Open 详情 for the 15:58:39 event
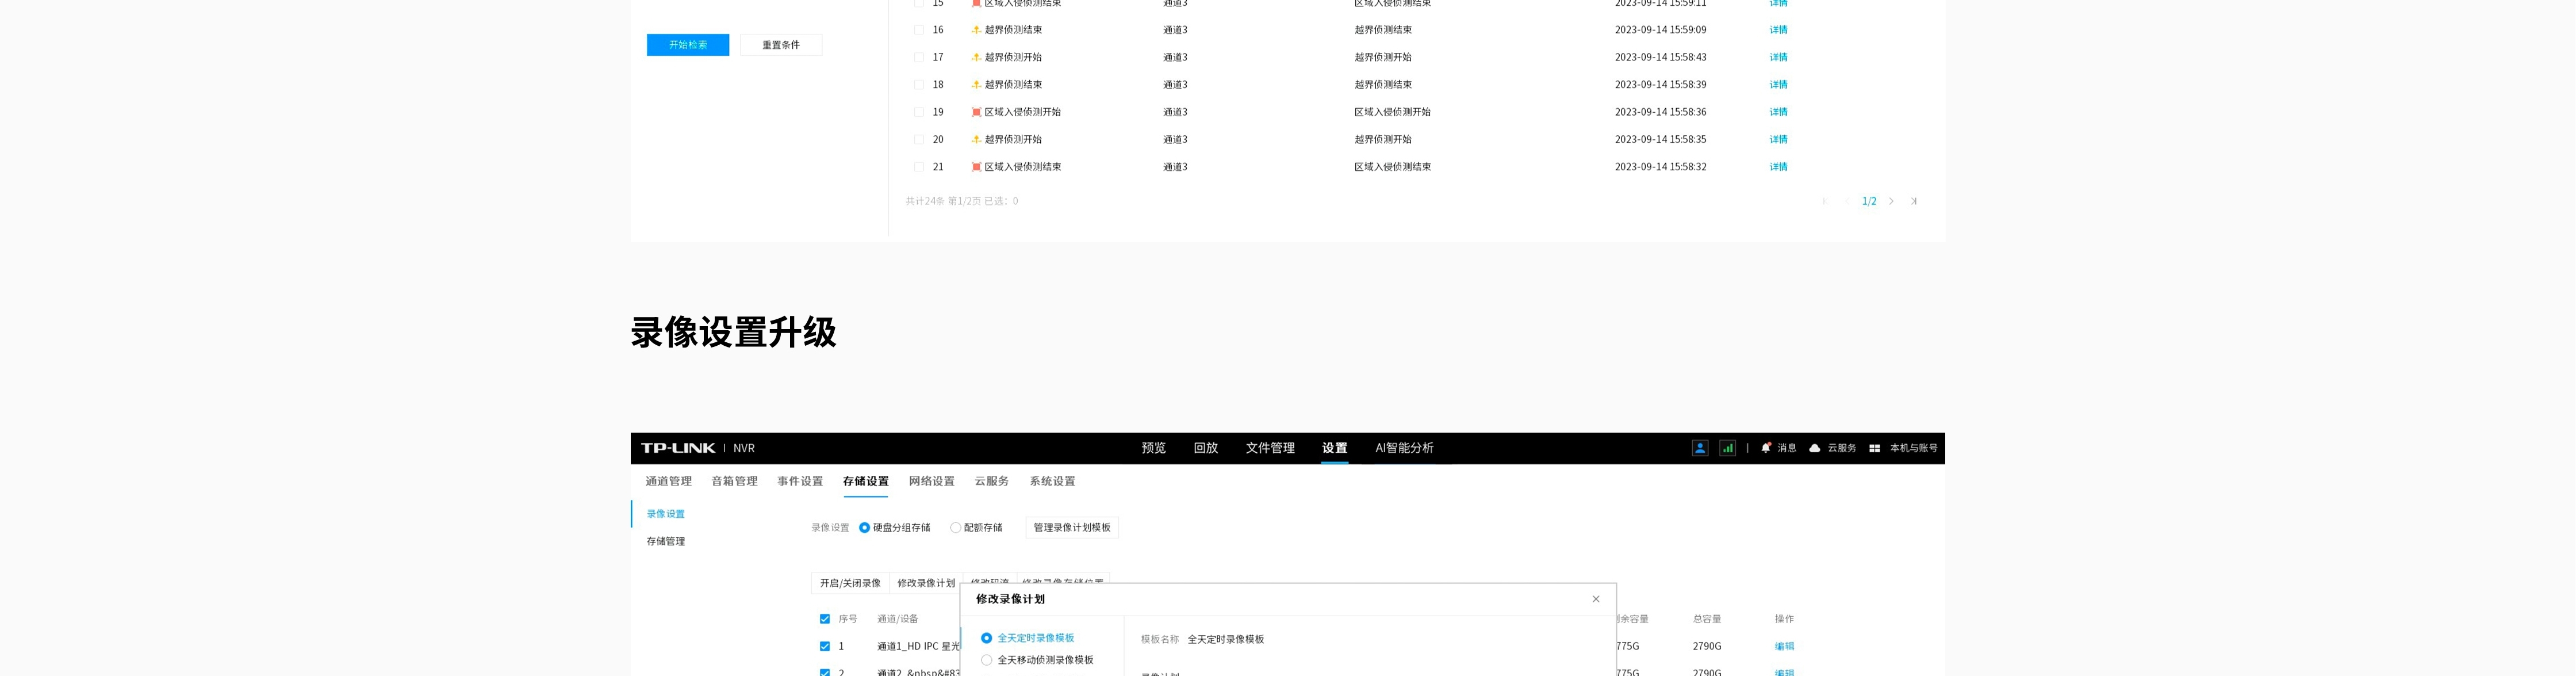This screenshot has width=2576, height=676. pyautogui.click(x=1778, y=85)
